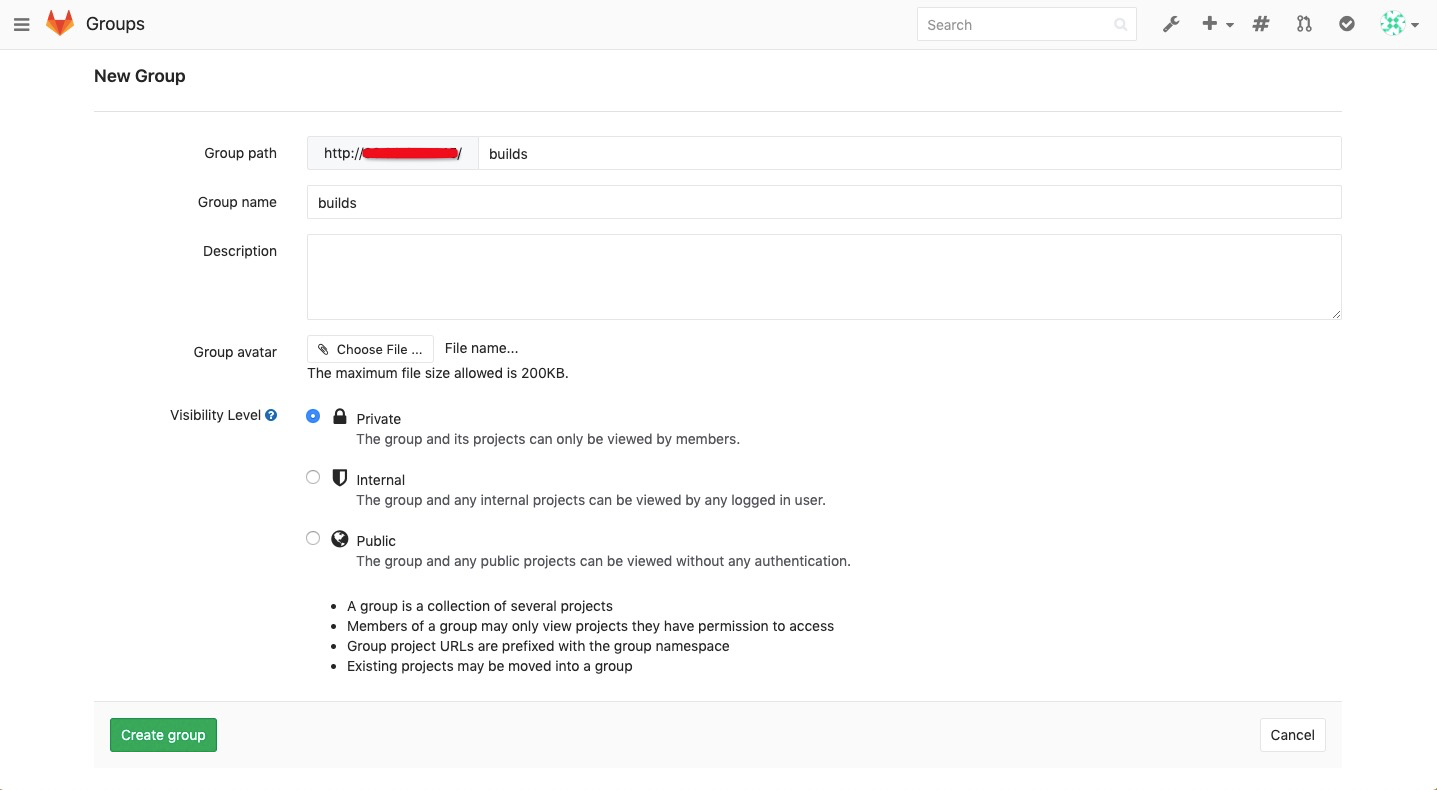Open issues via the hash icon
The image size is (1437, 790).
(1261, 24)
